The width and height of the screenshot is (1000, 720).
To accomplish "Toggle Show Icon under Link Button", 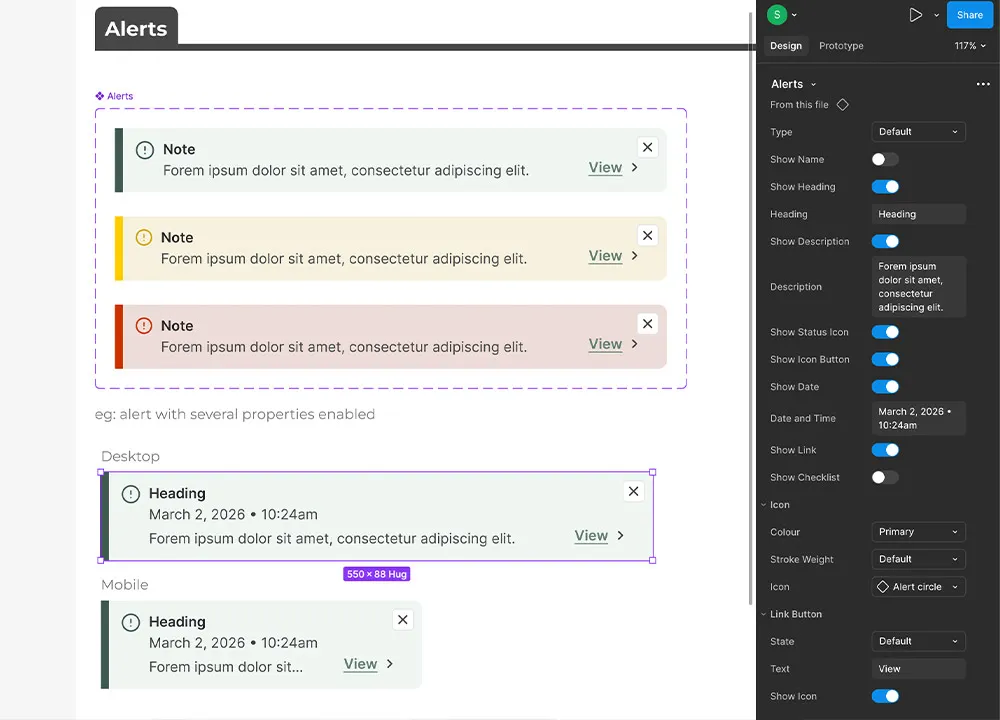I will pyautogui.click(x=885, y=696).
